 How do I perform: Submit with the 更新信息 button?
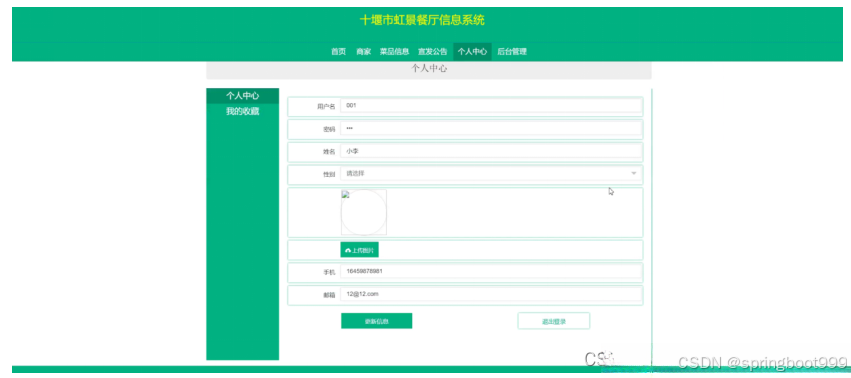coord(376,321)
